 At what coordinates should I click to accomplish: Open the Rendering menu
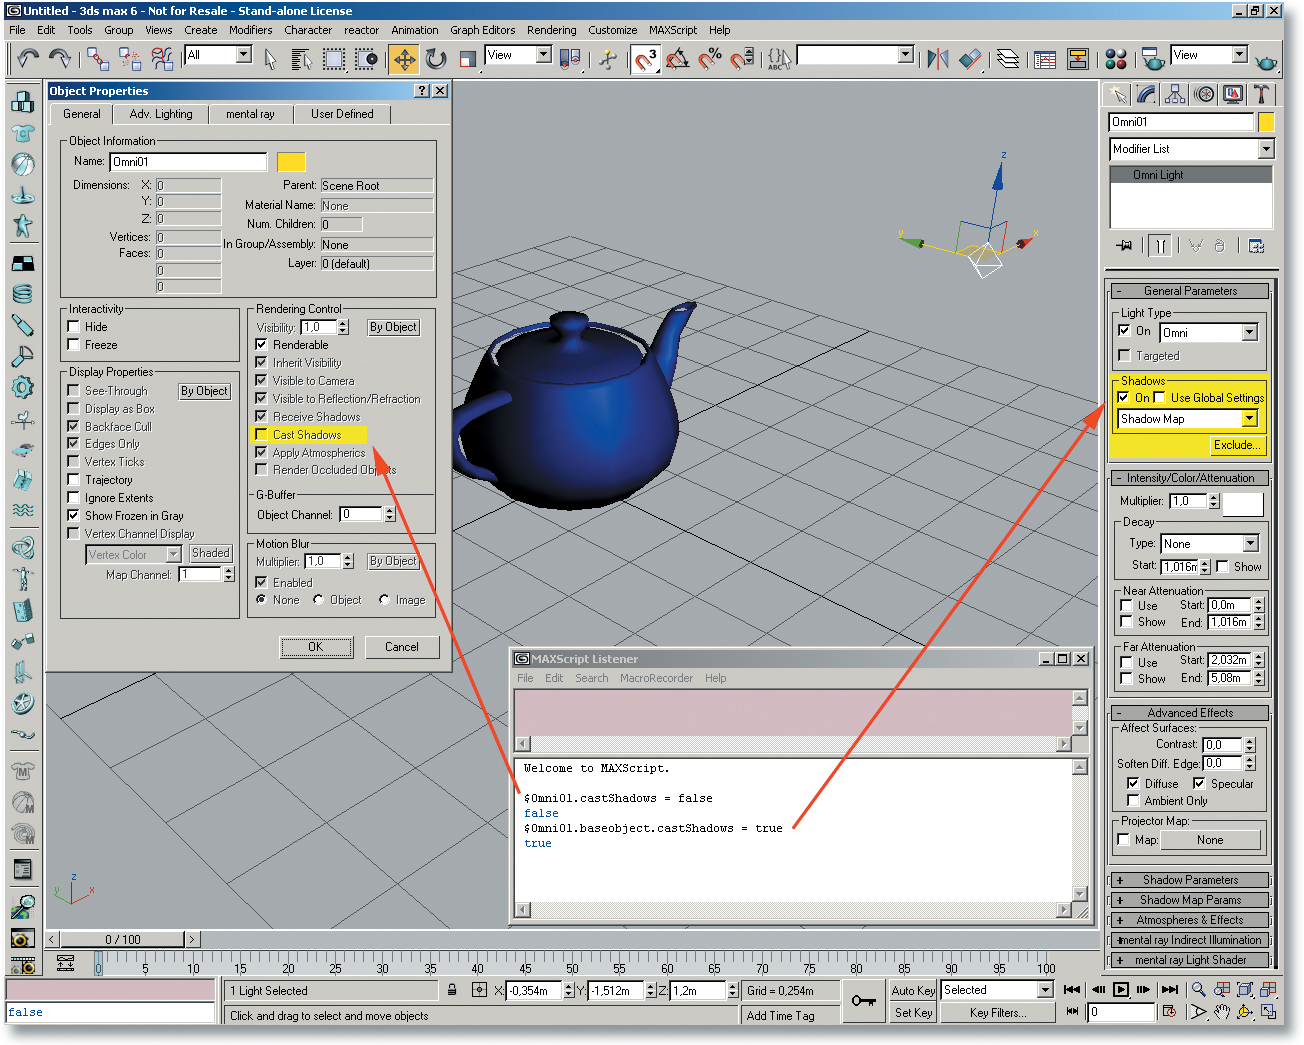pyautogui.click(x=552, y=30)
